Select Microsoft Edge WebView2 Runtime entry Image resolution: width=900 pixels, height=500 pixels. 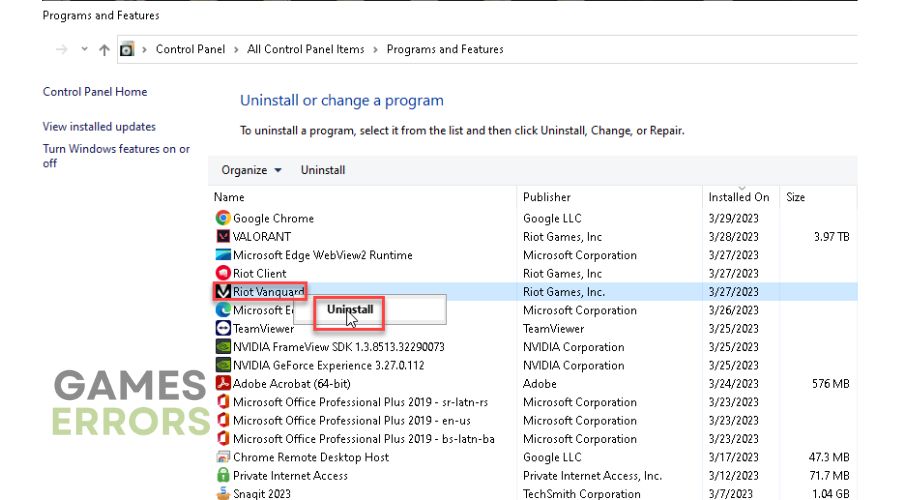point(323,255)
